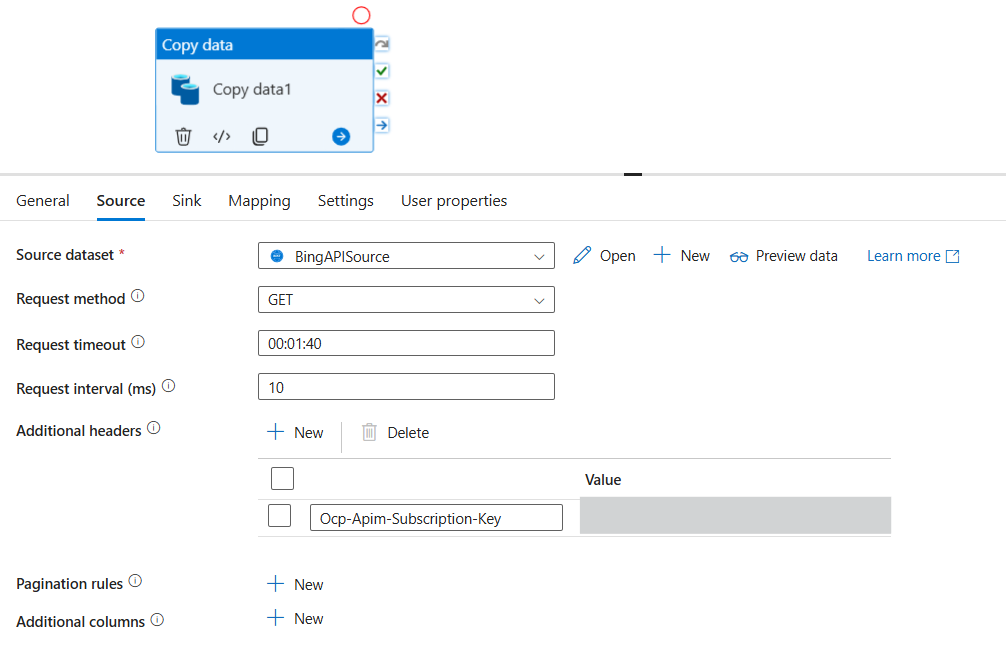Check the Ocp-Apim-Subscription-Key row checkbox
Screen dimensions: 1006x649
[x=280, y=516]
